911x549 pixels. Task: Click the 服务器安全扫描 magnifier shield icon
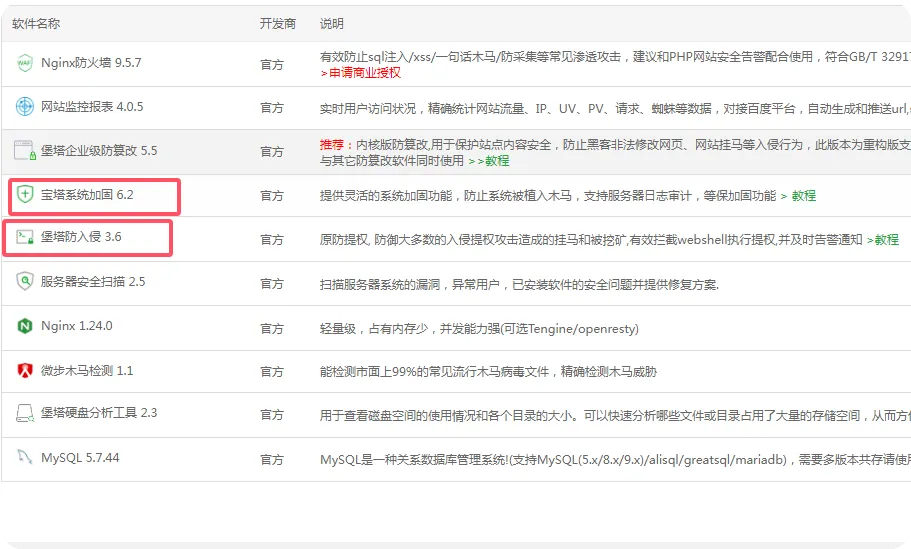click(x=24, y=281)
